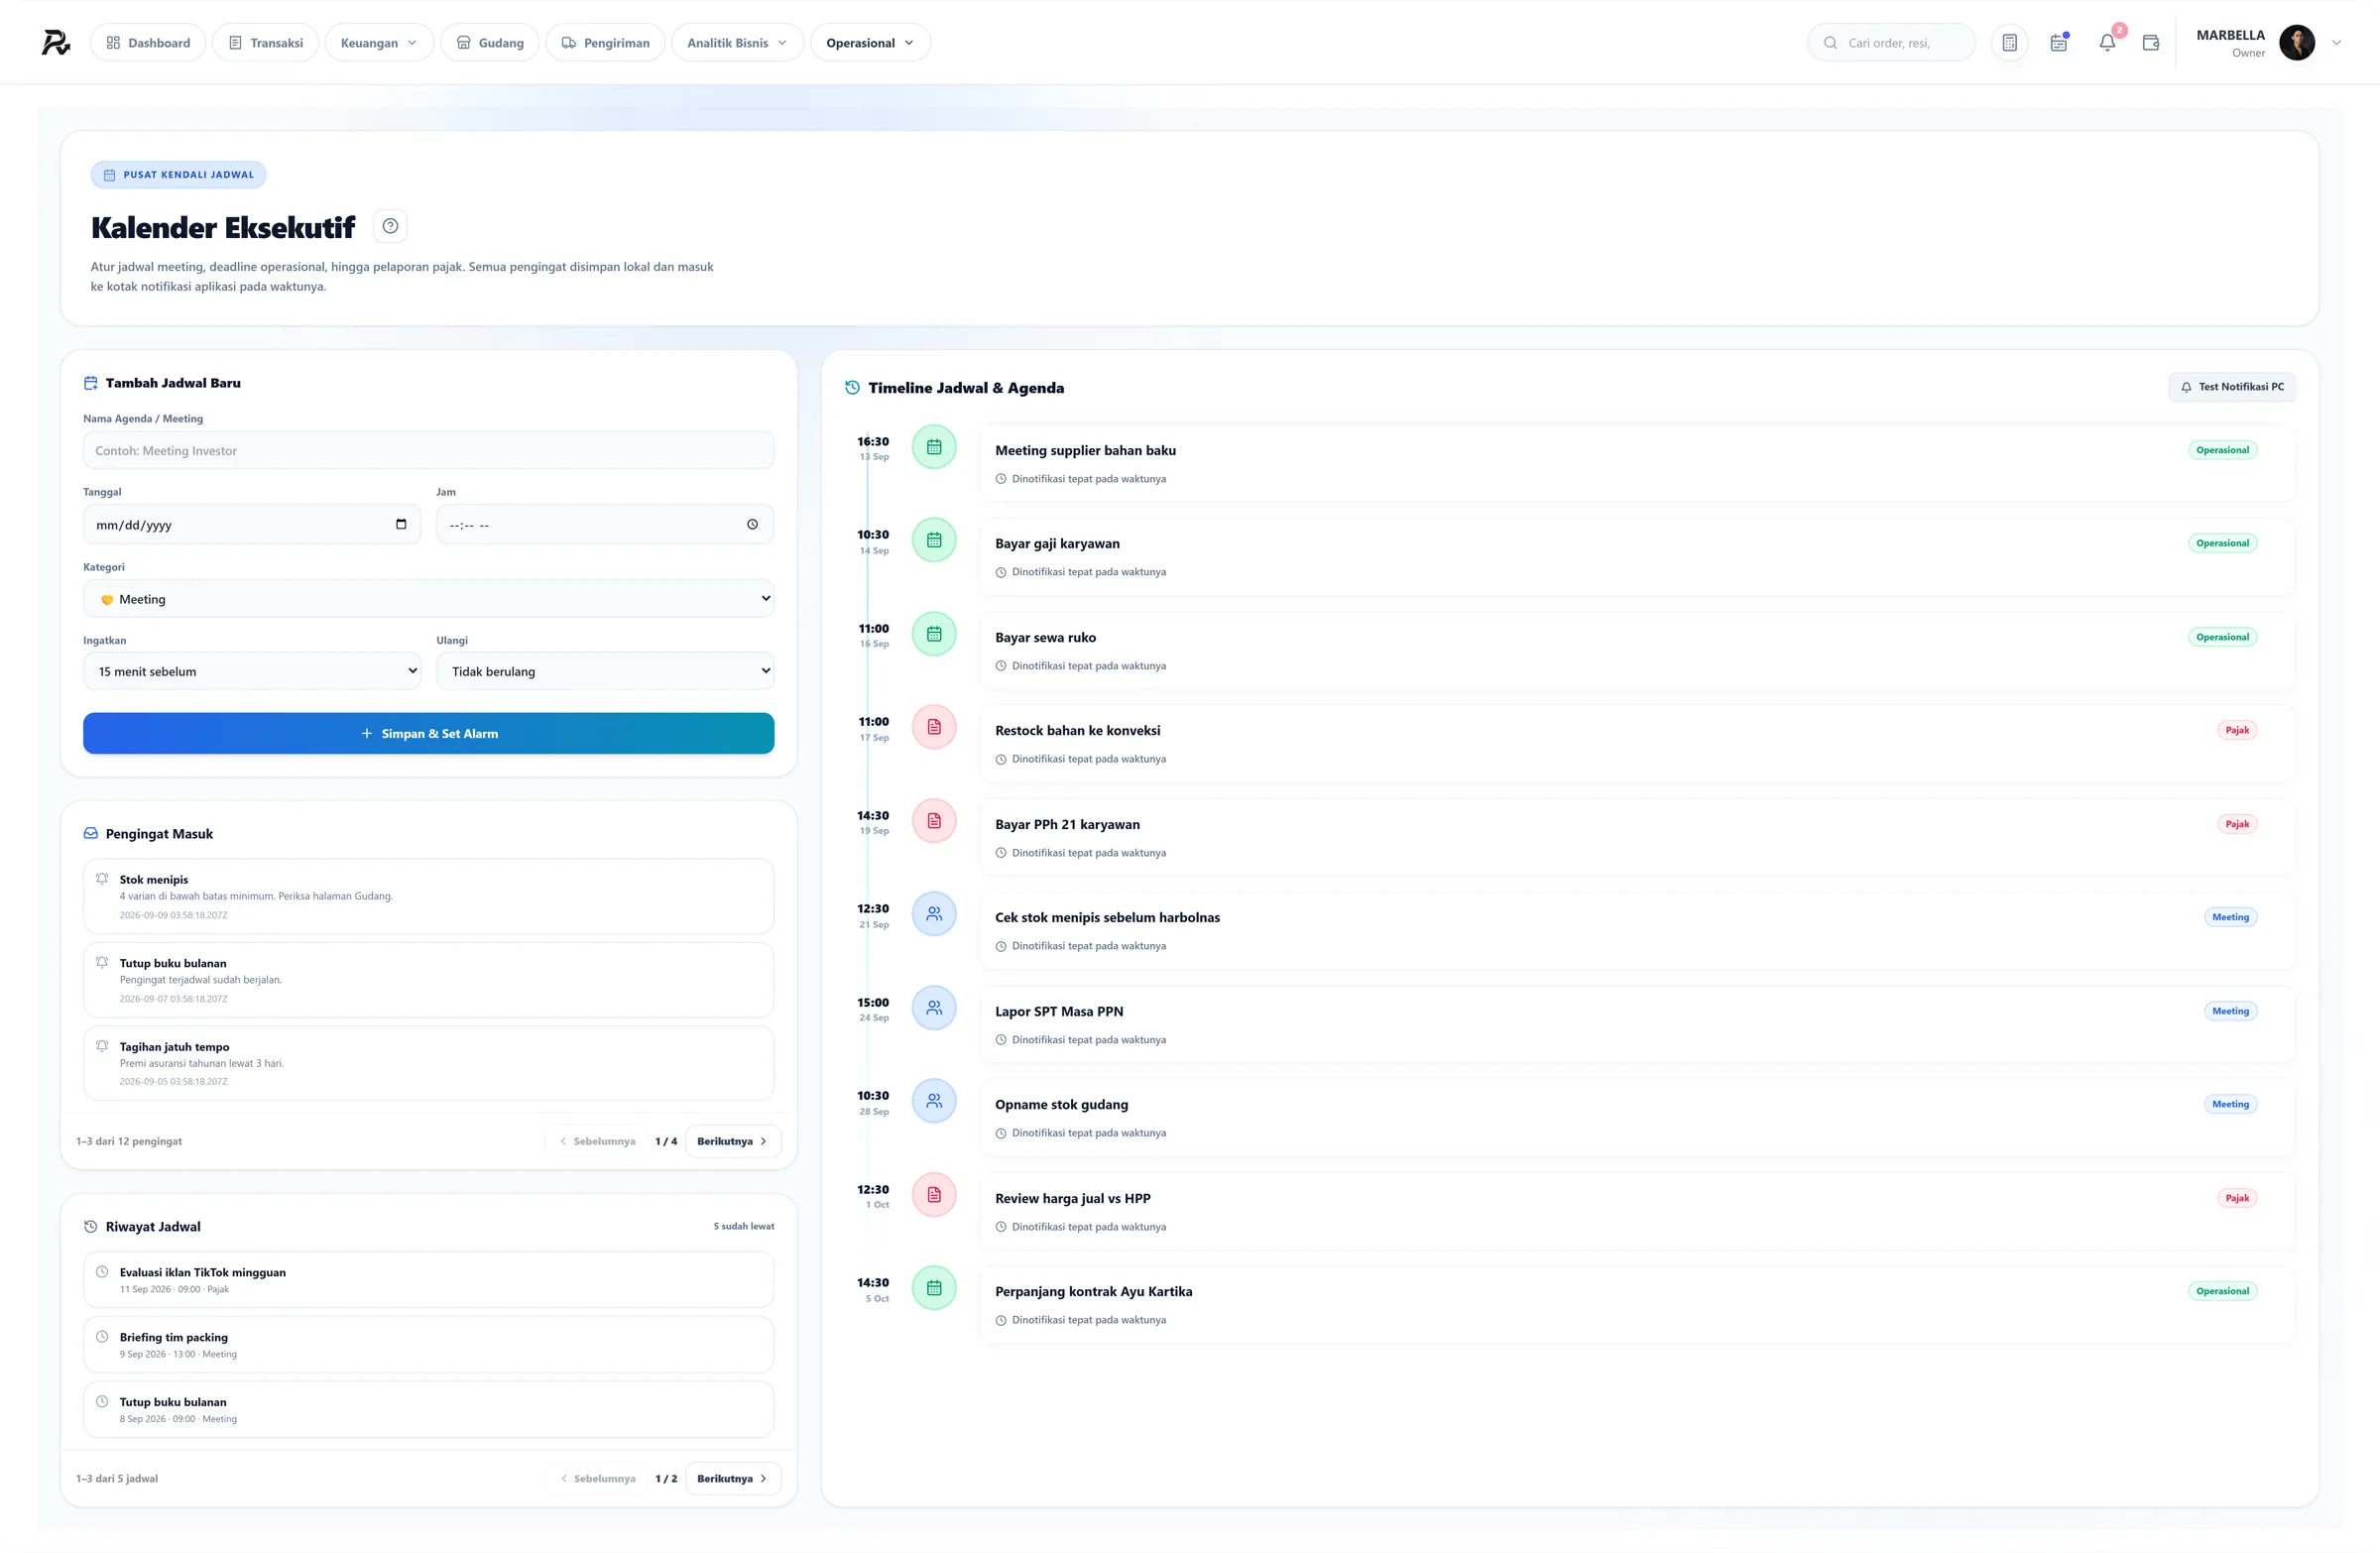Open the Ulangi dropdown set to Tidak berulang

point(605,671)
